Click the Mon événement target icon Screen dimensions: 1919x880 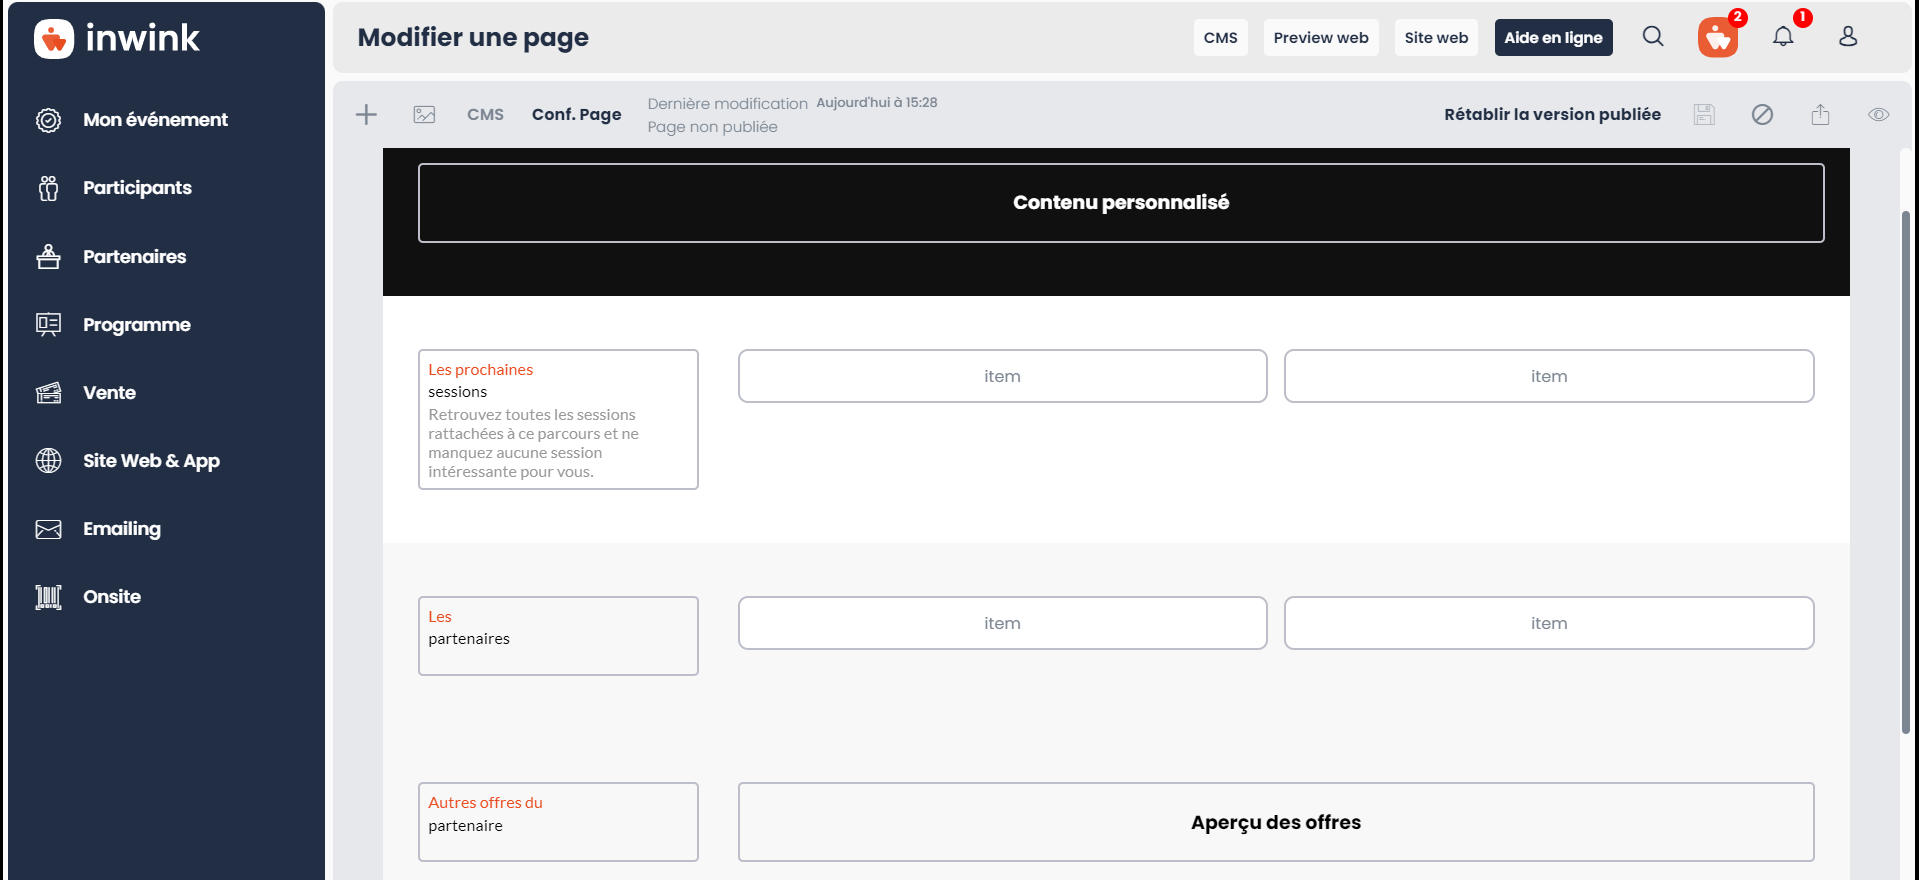tap(48, 120)
